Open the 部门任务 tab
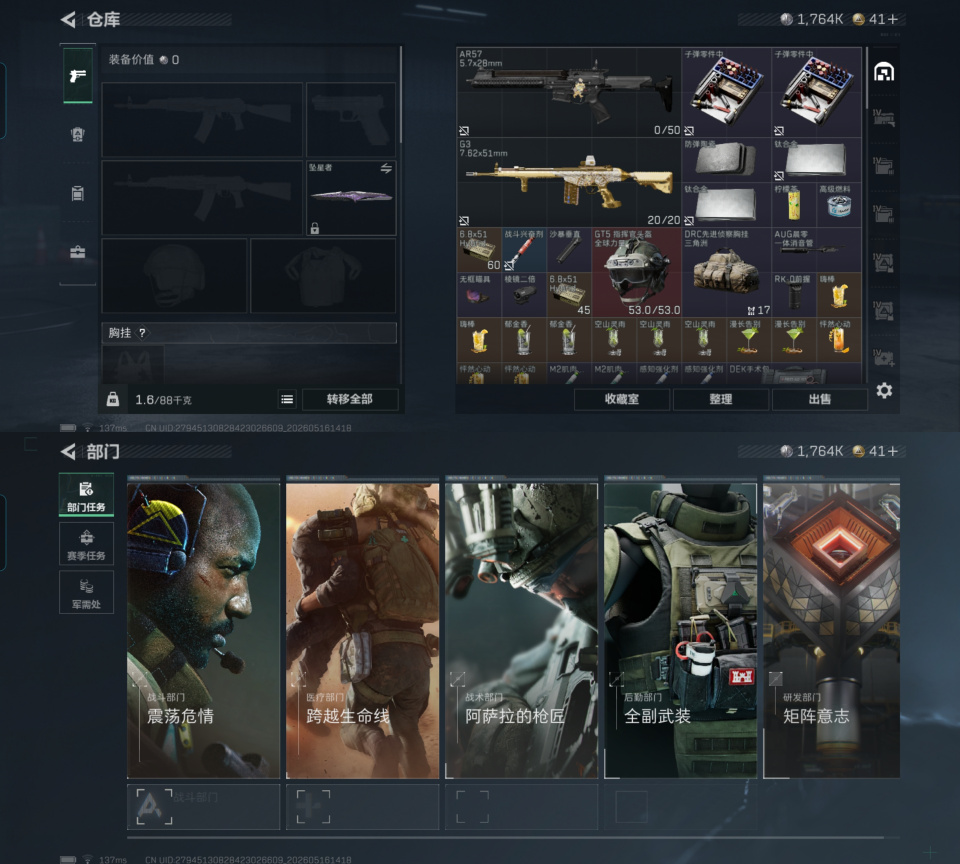The image size is (960, 864). [x=86, y=495]
